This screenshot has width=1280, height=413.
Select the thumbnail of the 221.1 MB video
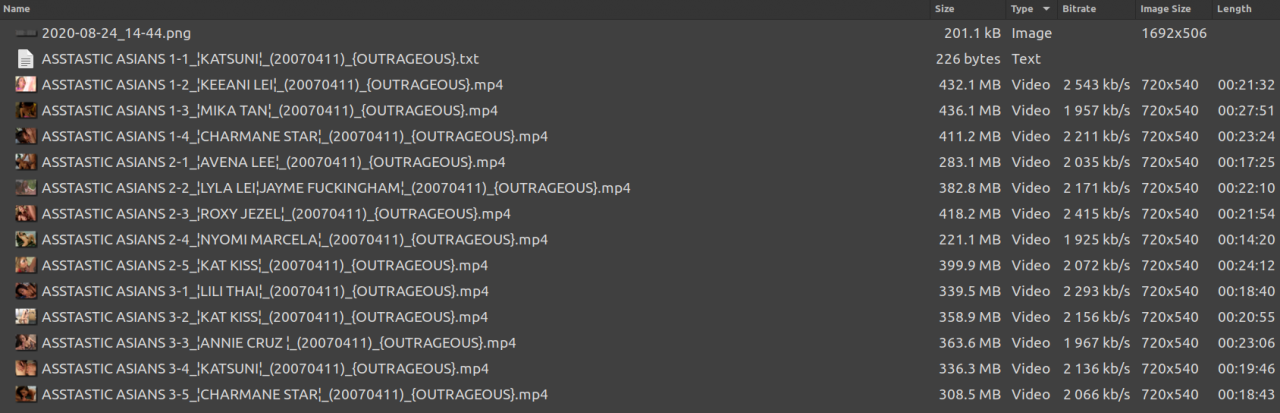click(26, 239)
